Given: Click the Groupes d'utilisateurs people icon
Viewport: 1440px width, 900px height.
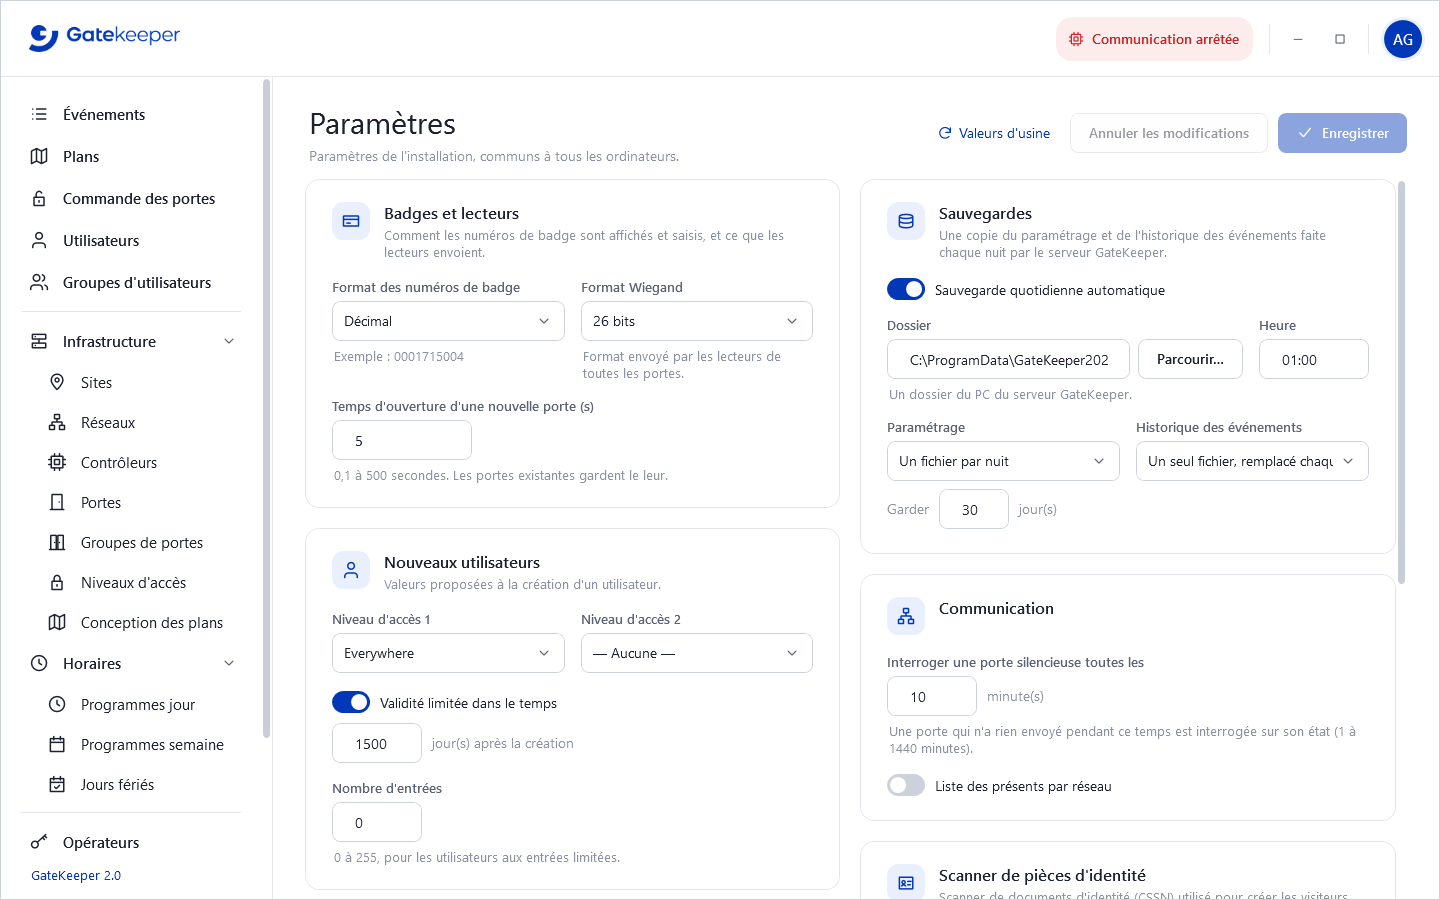Looking at the screenshot, I should [x=39, y=282].
